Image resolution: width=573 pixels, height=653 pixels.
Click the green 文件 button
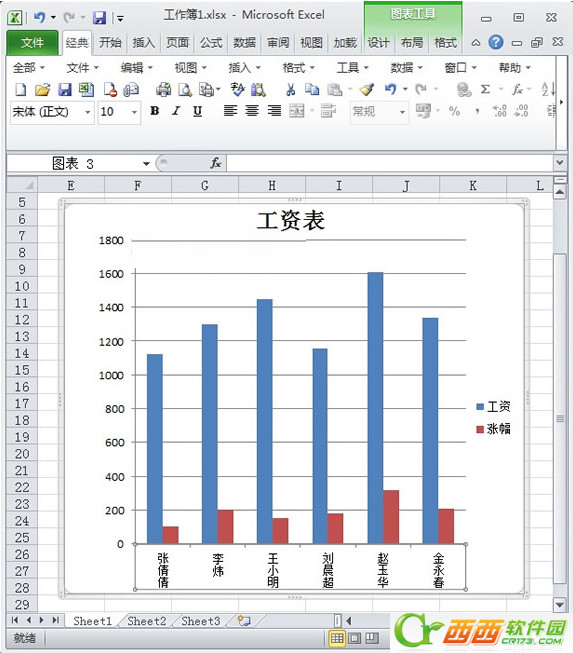[32, 42]
